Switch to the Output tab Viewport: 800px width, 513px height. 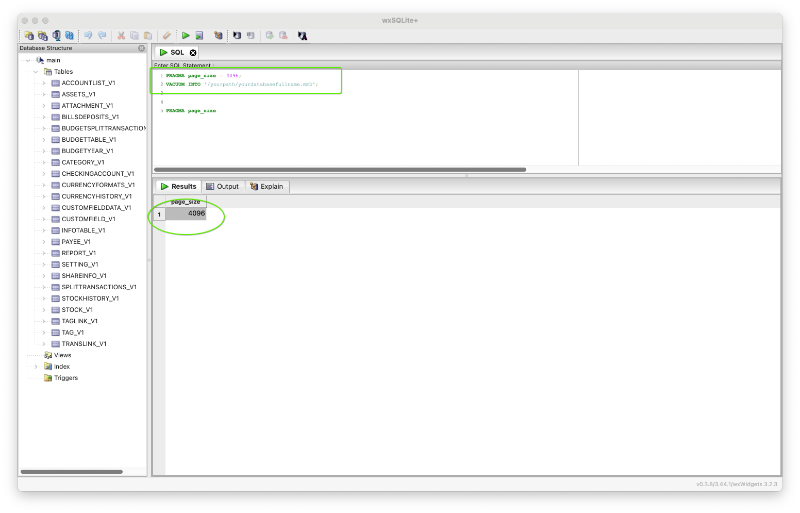pyautogui.click(x=222, y=186)
